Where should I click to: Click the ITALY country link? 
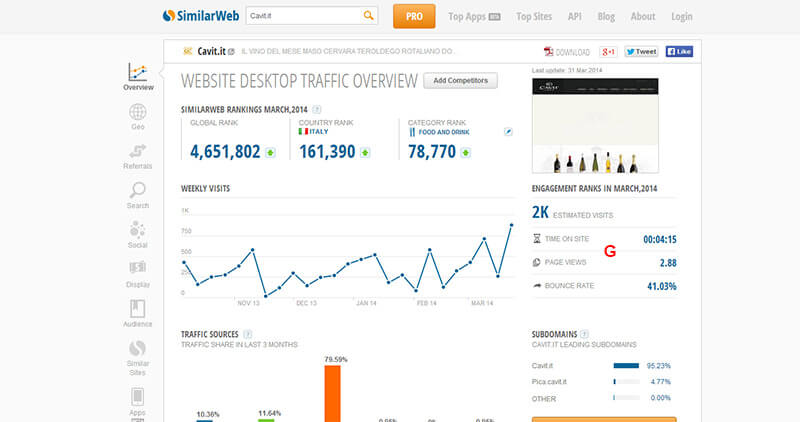(x=319, y=132)
